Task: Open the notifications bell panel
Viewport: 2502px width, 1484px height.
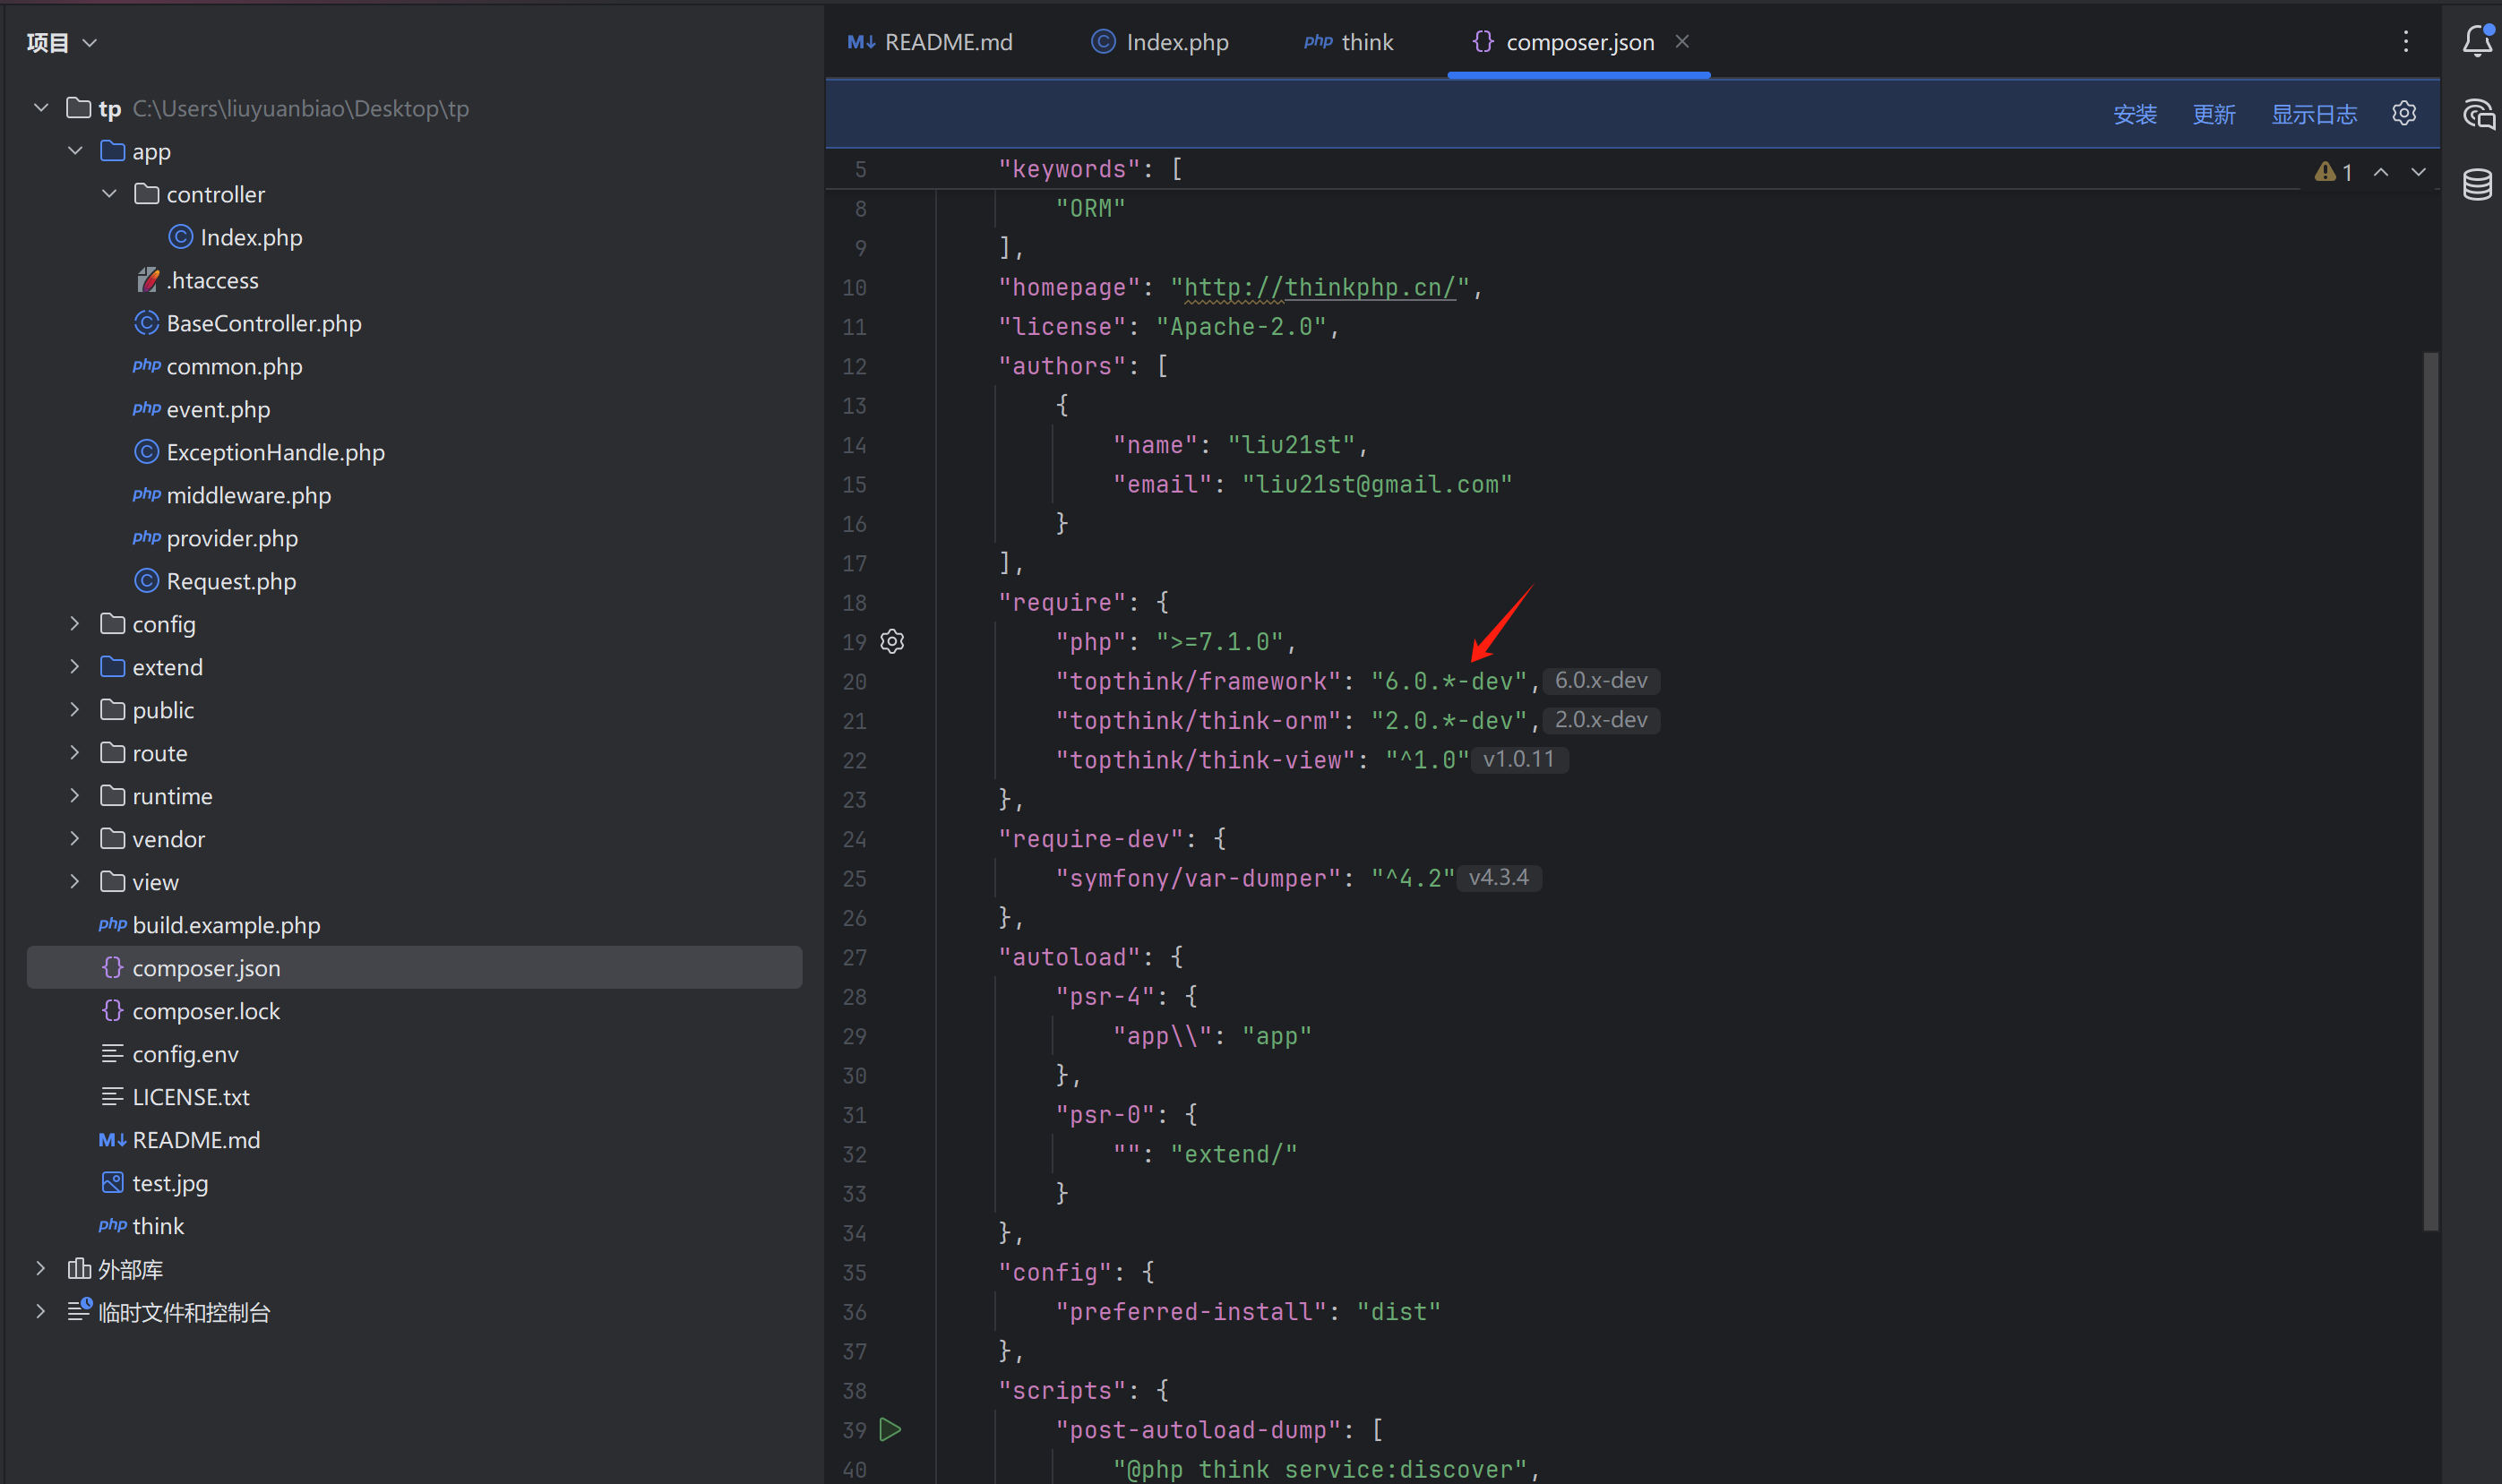Action: (2476, 42)
